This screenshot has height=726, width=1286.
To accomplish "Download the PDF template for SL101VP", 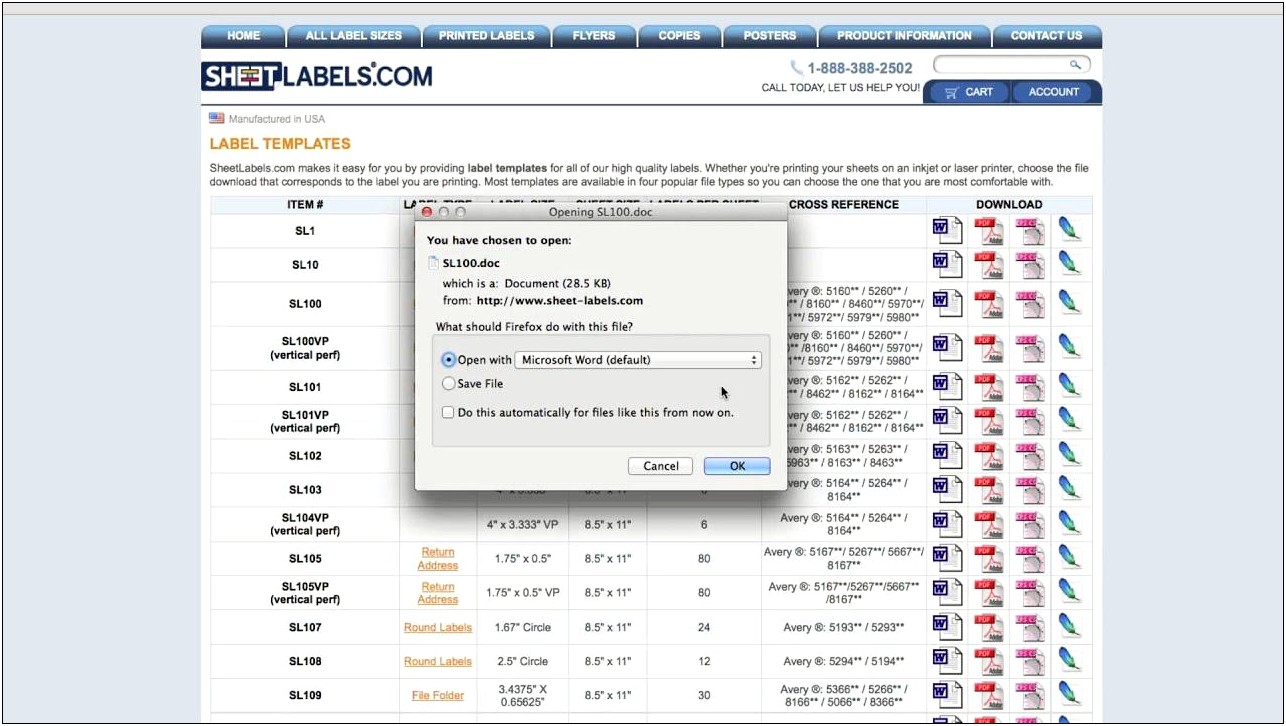I will pos(989,421).
